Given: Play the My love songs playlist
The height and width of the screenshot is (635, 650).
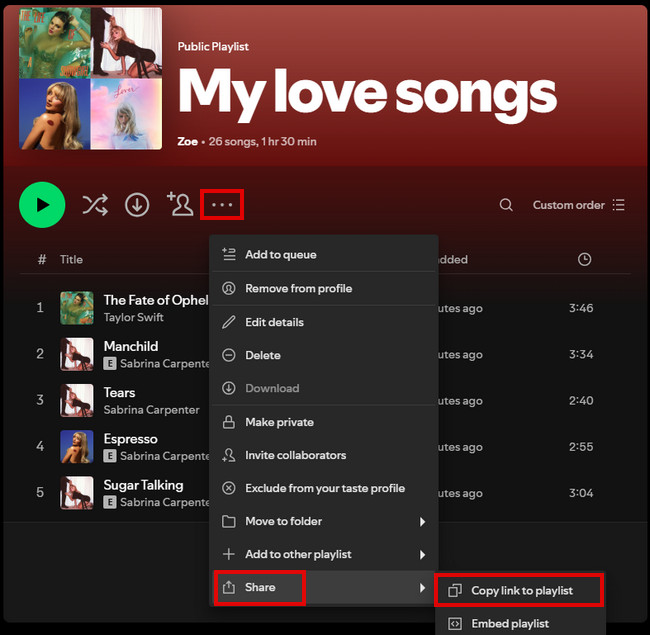Looking at the screenshot, I should (x=42, y=205).
